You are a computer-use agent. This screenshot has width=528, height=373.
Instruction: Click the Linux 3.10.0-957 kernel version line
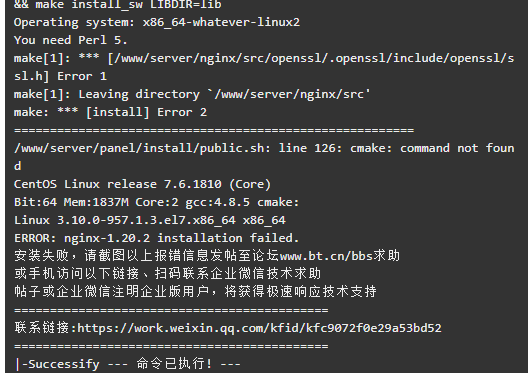pyautogui.click(x=150, y=221)
